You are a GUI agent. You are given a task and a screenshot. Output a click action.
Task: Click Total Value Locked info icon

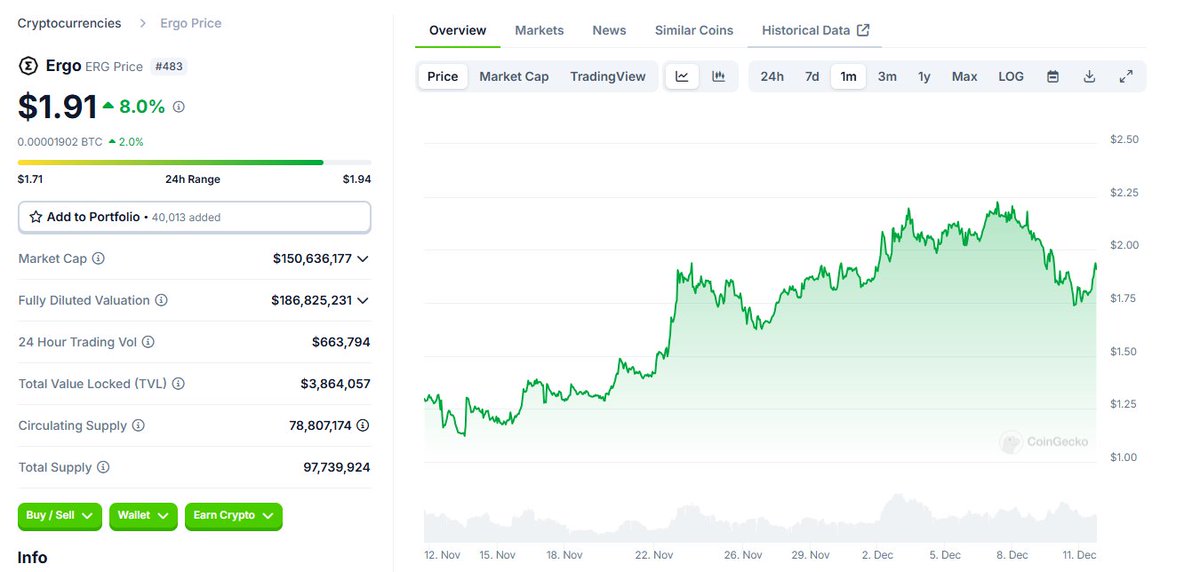179,384
